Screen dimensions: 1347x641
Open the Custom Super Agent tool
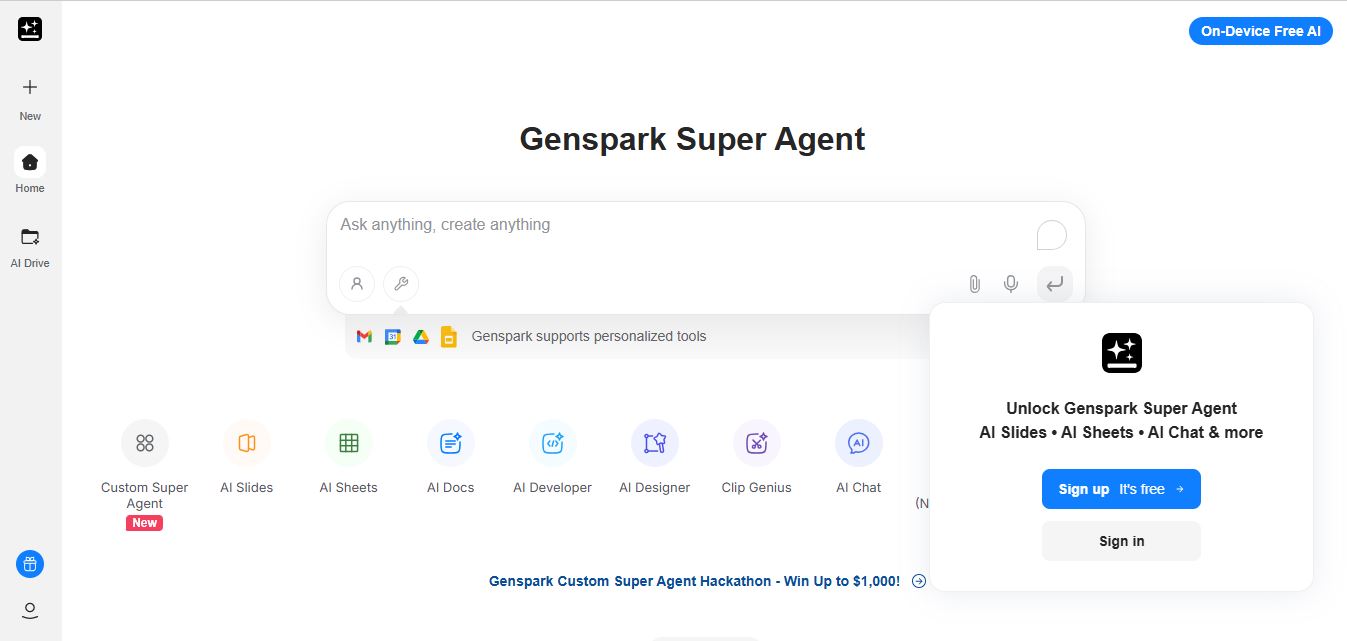point(144,442)
